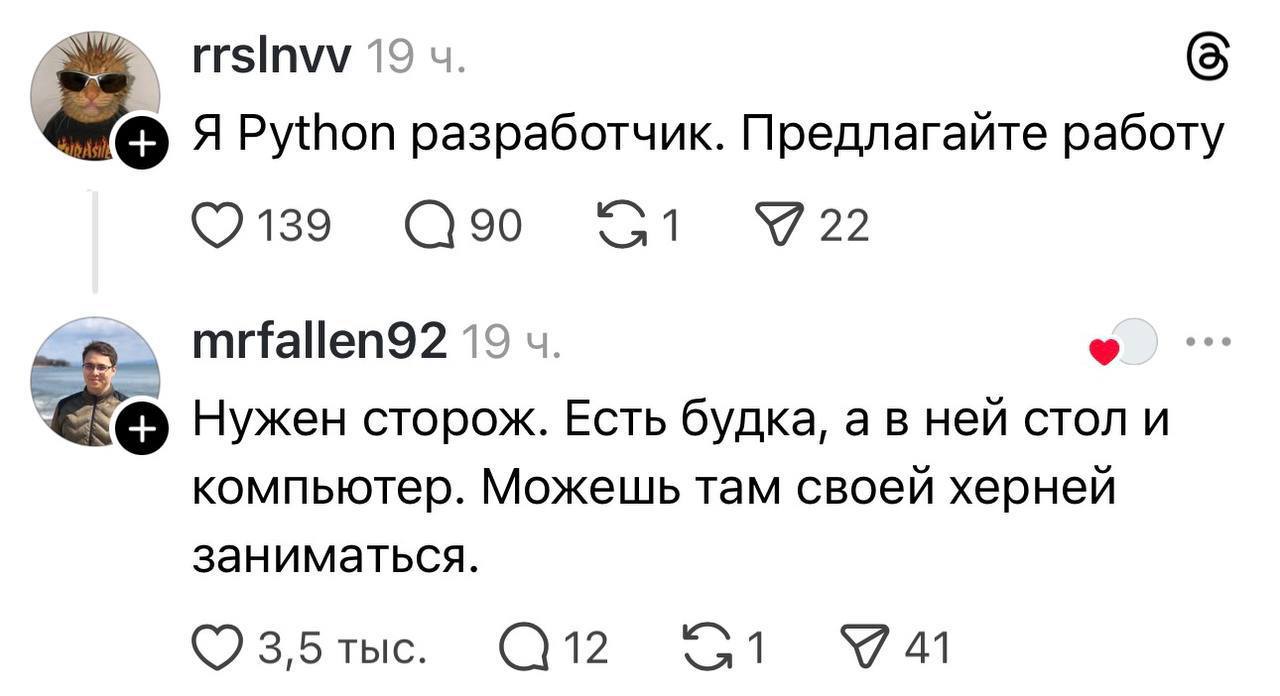Viewport: 1280px width, 696px height.
Task: Follow rrslnvv using the plus badge
Action: pos(141,147)
